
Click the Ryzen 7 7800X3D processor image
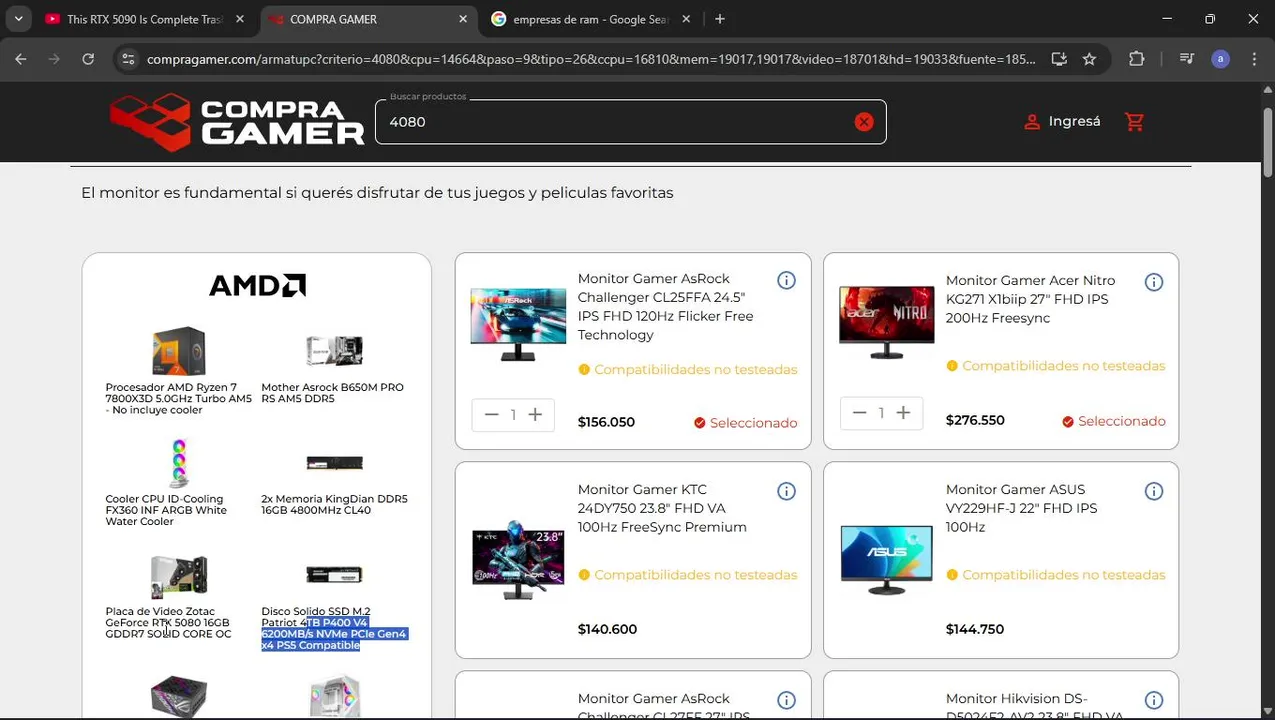179,351
